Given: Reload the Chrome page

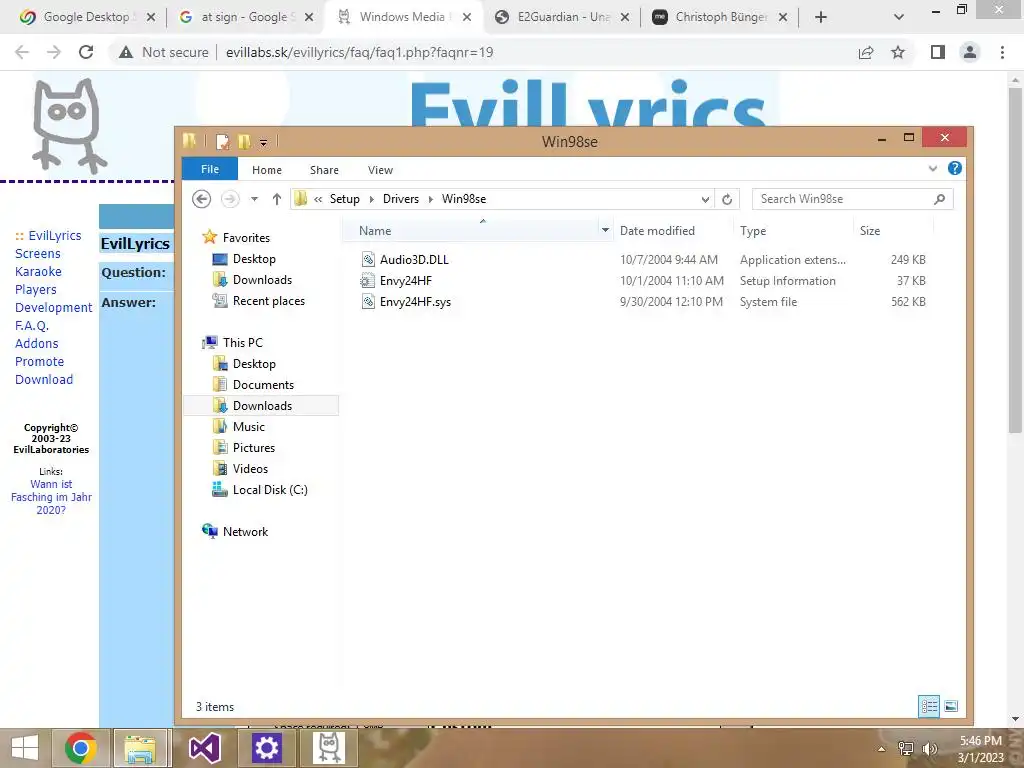Looking at the screenshot, I should tap(86, 52).
